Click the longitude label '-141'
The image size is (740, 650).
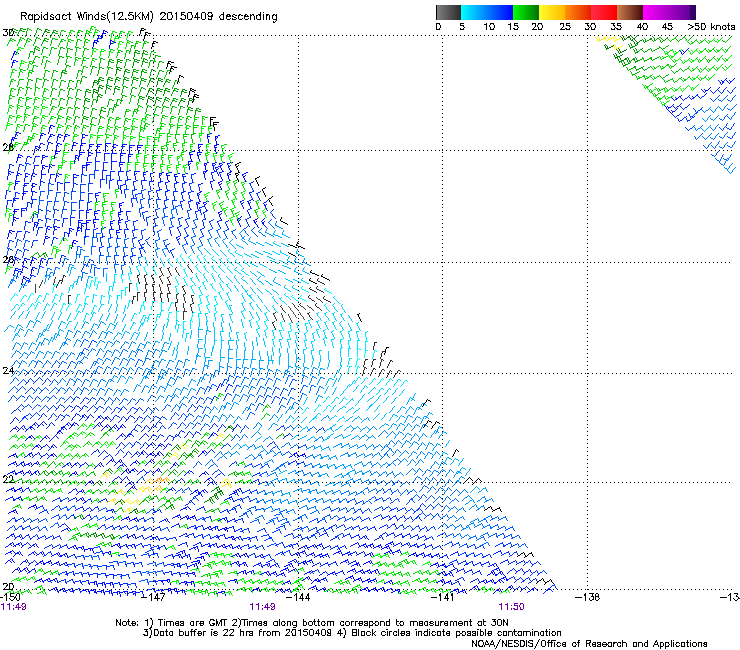pyautogui.click(x=442, y=597)
